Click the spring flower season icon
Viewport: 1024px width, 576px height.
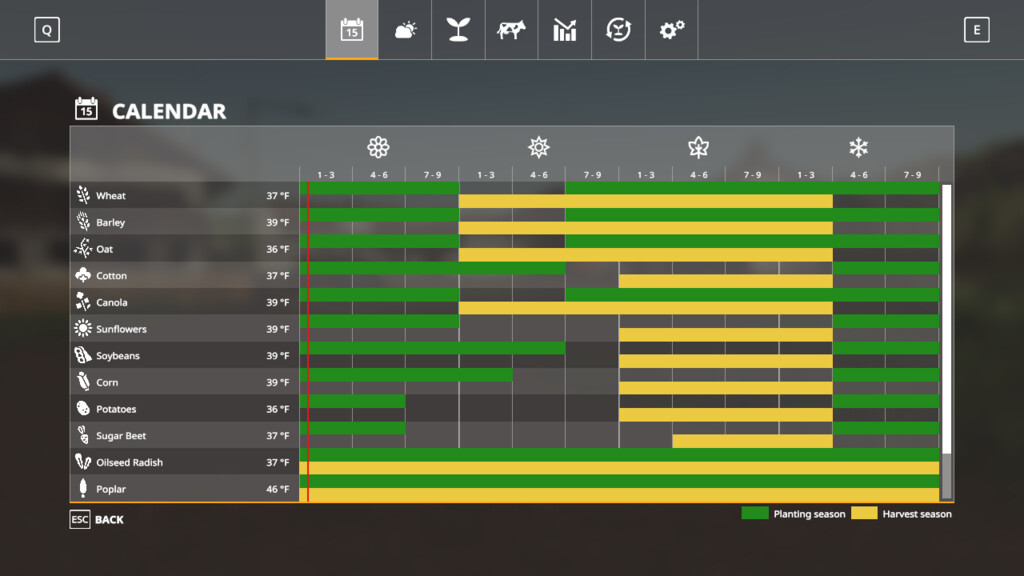click(378, 147)
